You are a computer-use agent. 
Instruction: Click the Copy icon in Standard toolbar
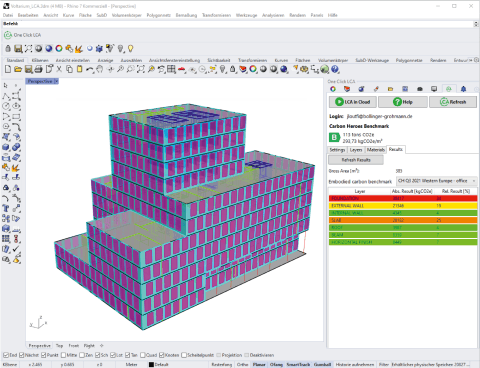click(69, 69)
